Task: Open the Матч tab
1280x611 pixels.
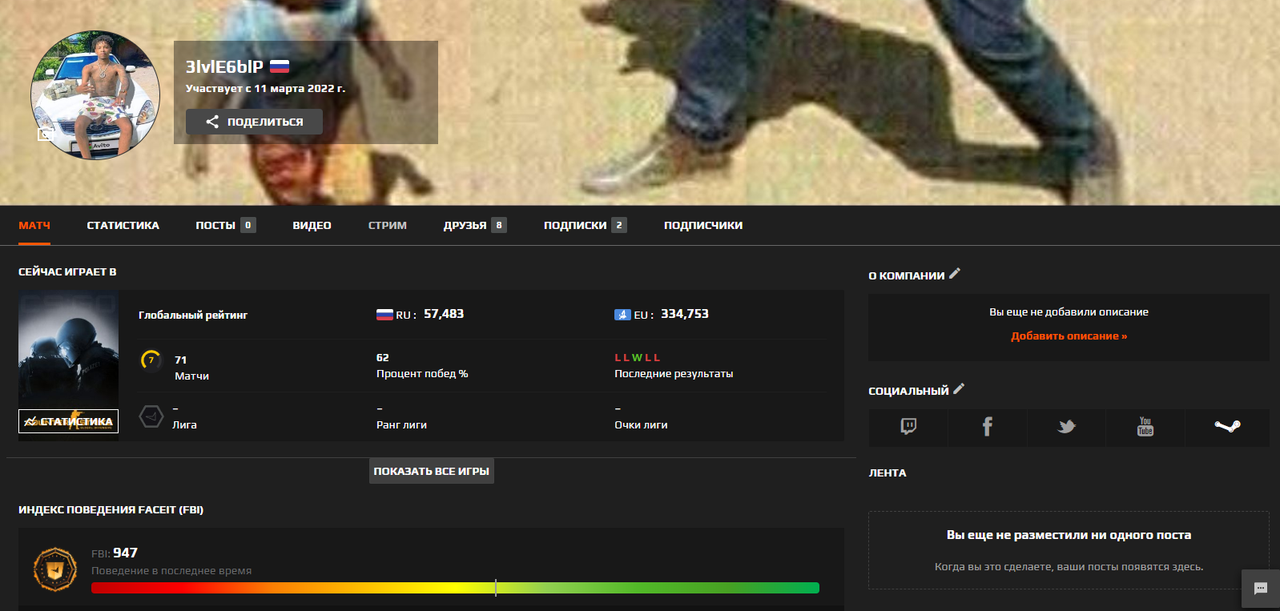Action: [34, 225]
